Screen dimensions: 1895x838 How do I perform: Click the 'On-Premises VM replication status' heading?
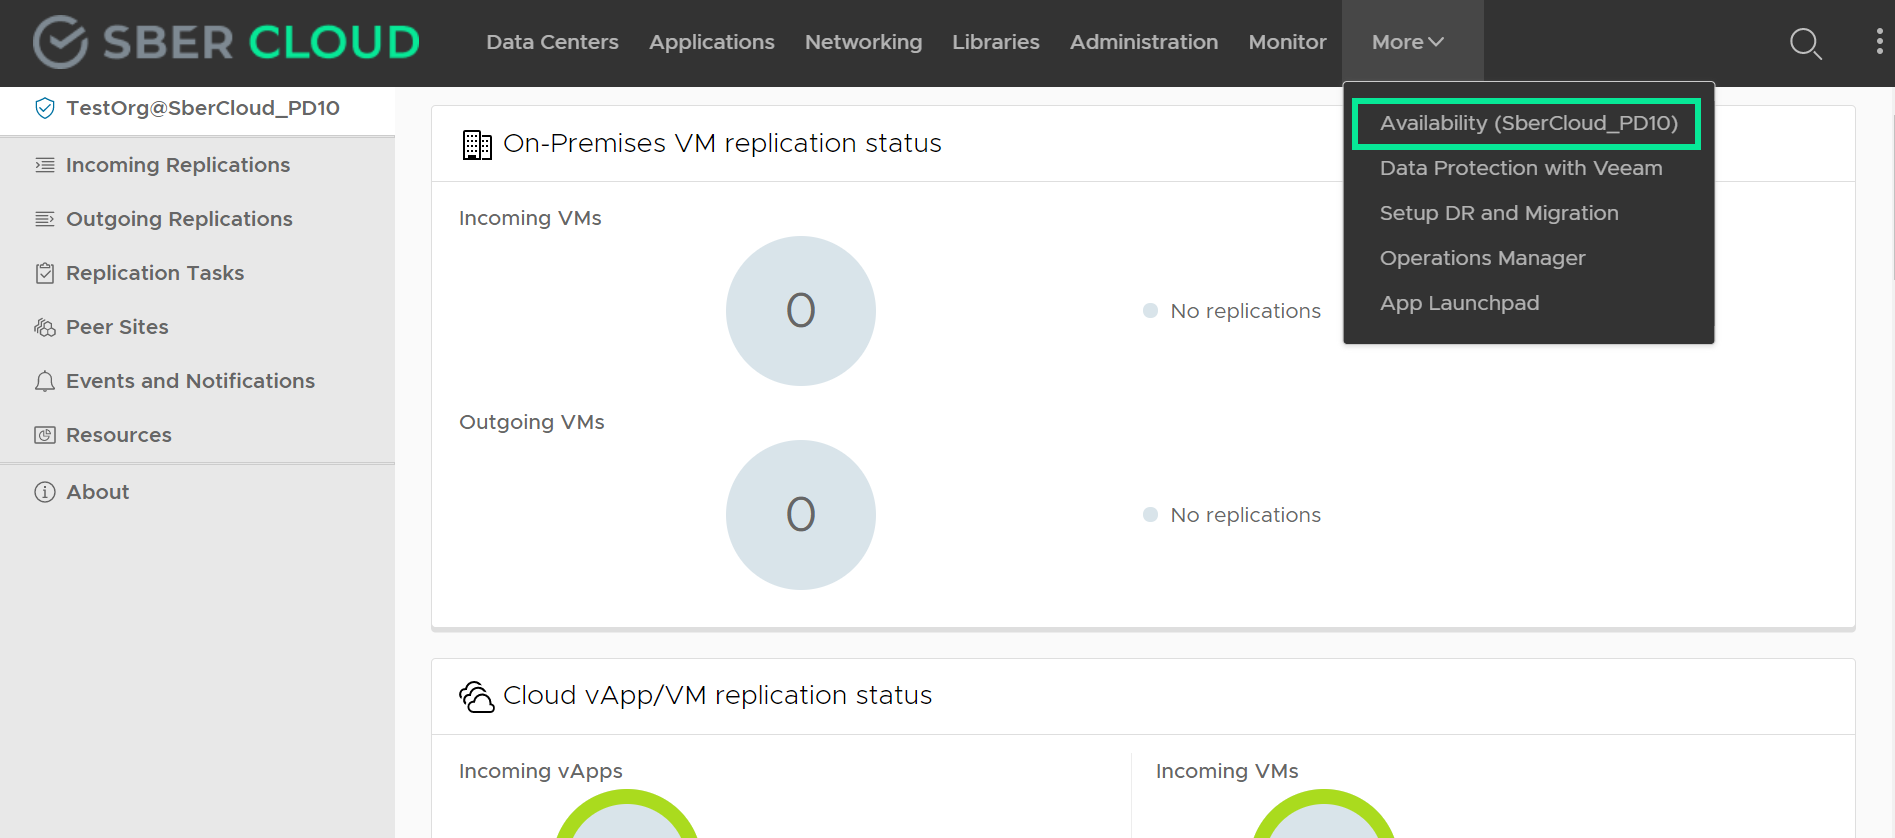(x=722, y=144)
